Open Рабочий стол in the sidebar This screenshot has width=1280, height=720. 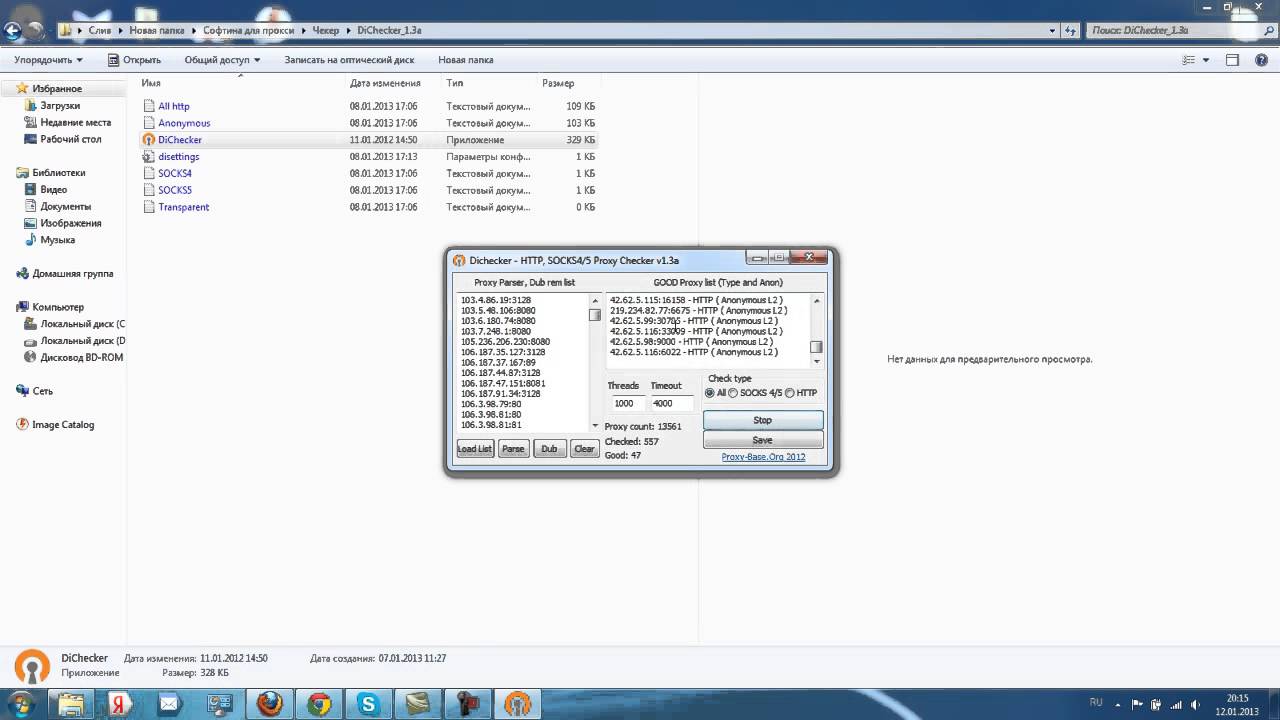(x=70, y=140)
